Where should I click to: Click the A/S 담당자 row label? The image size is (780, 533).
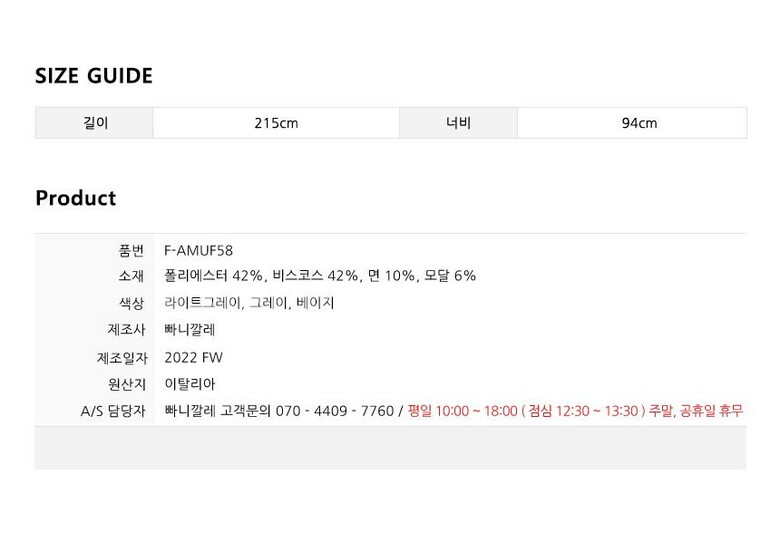pos(113,410)
